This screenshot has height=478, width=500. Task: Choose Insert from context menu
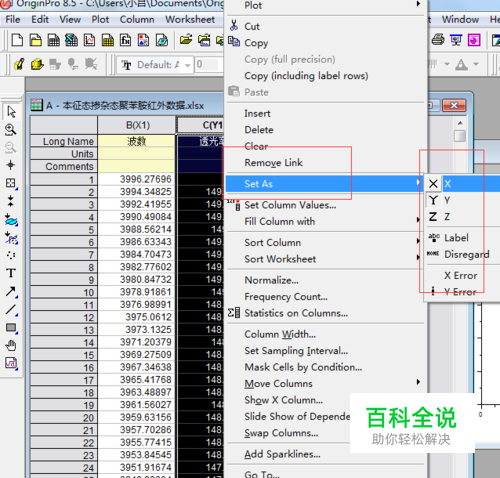257,113
